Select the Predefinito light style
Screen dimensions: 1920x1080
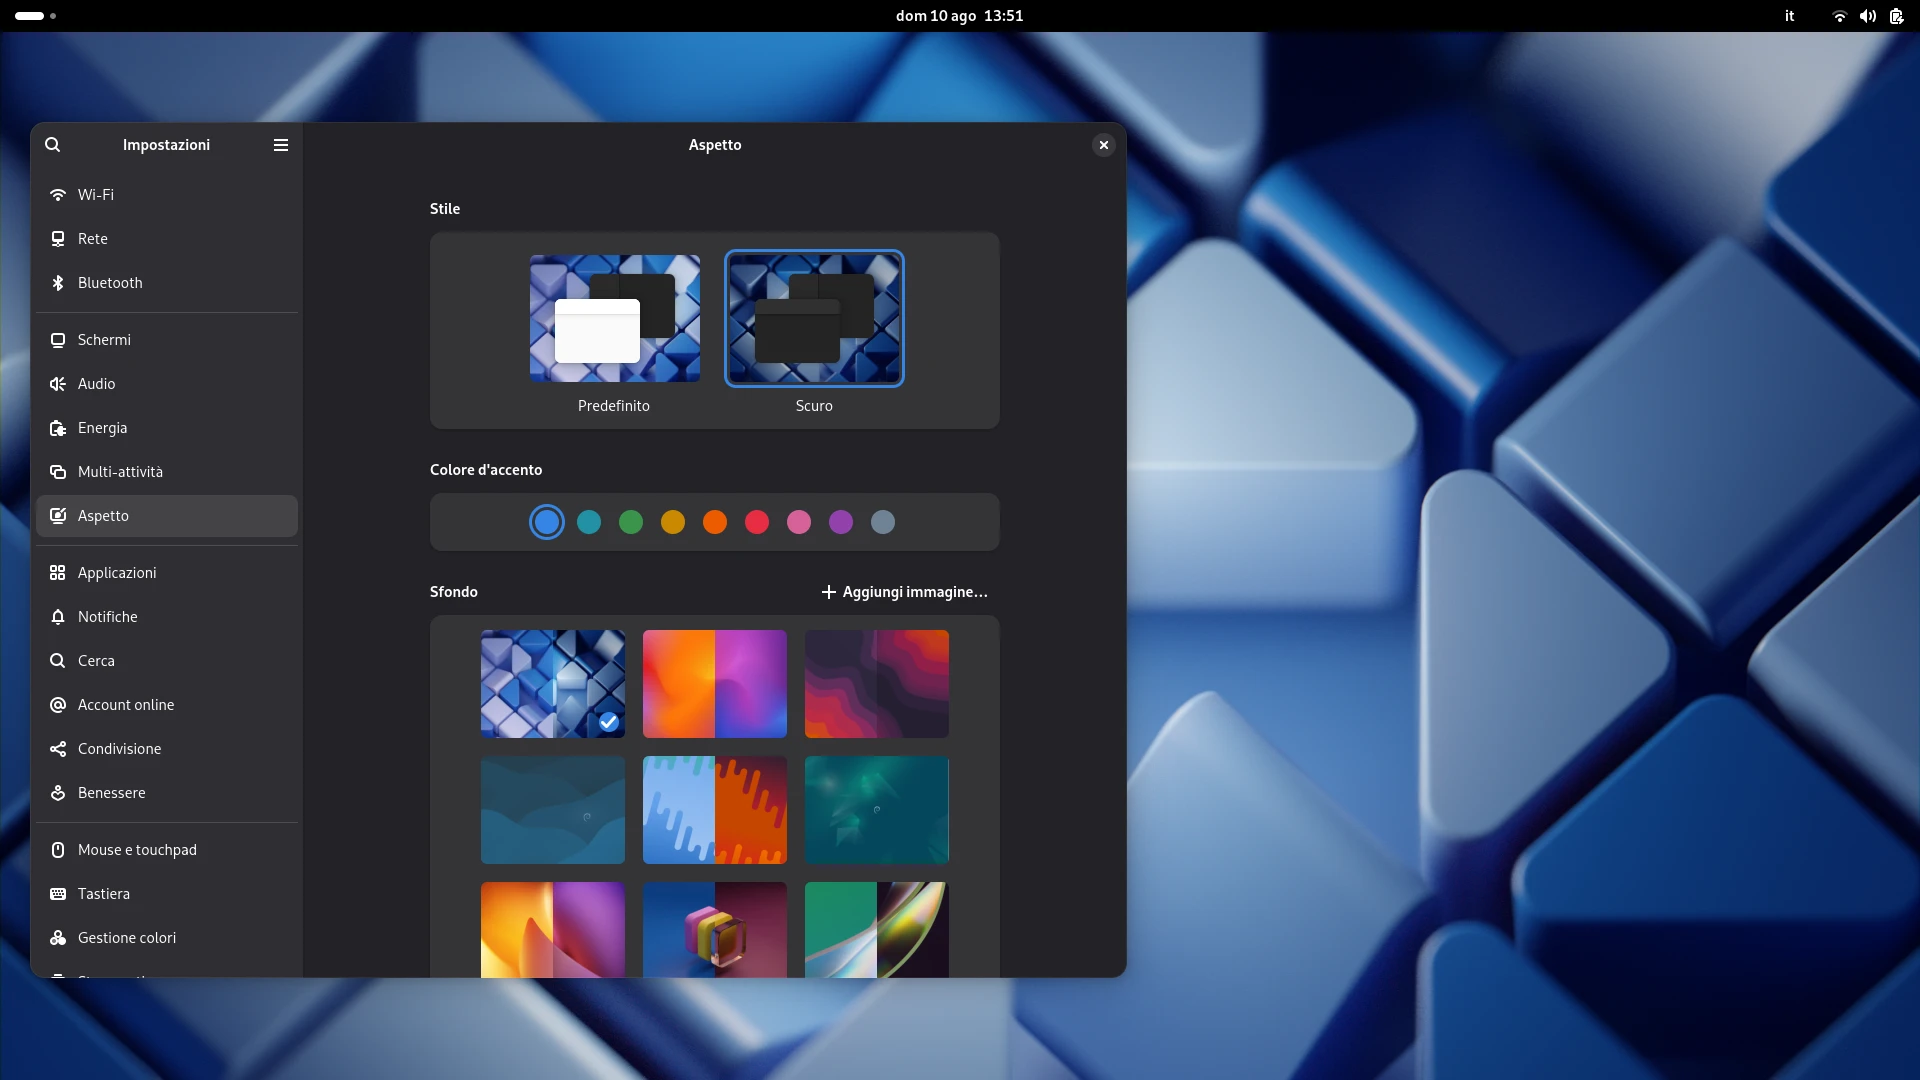[615, 318]
